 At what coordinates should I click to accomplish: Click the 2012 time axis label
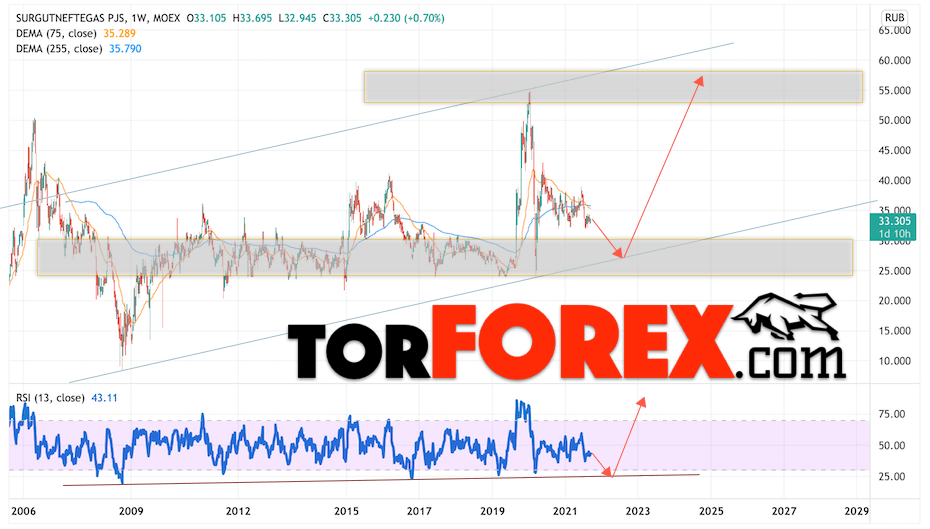tap(238, 511)
